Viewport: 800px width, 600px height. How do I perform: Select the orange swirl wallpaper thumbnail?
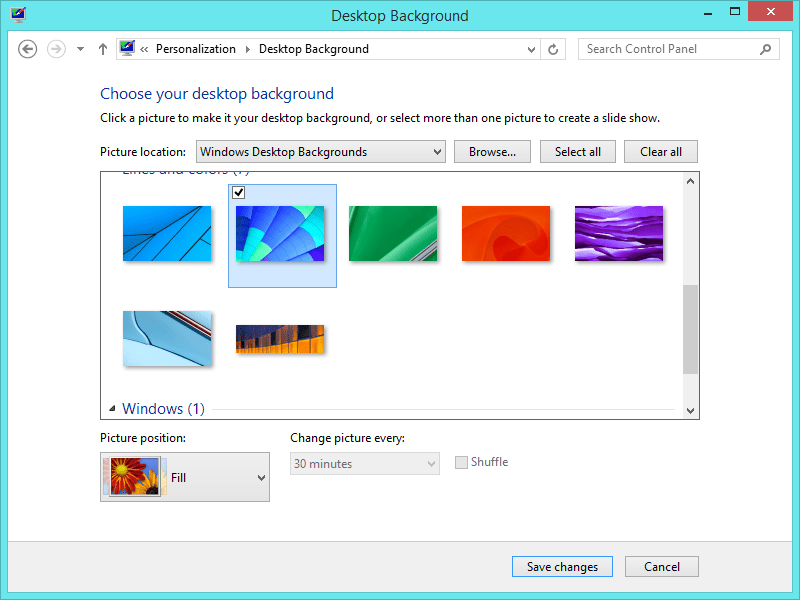pos(506,234)
